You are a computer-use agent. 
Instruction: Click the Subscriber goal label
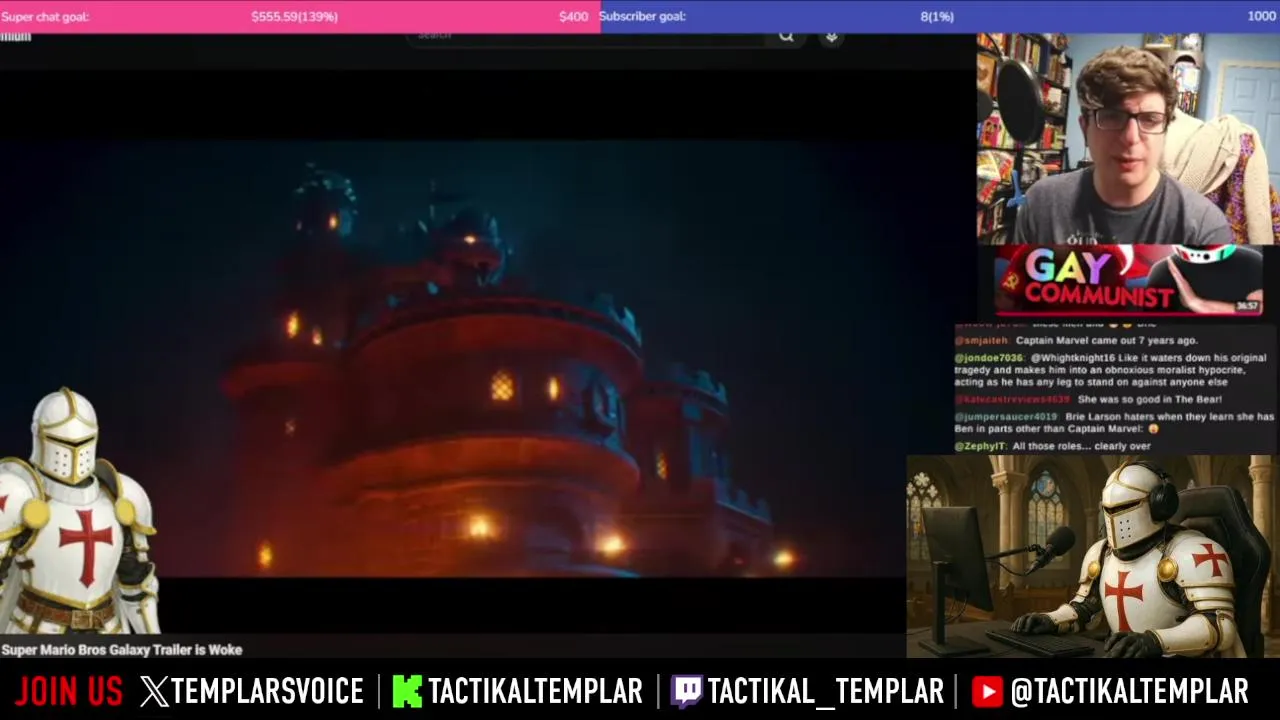tap(642, 16)
